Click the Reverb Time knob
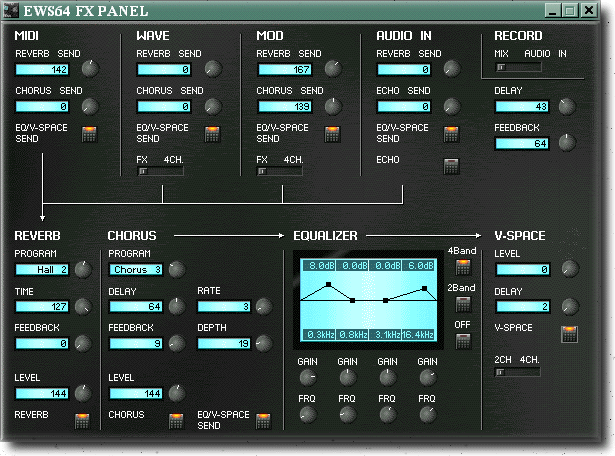Viewport: 615px width, 456px height. (83, 307)
